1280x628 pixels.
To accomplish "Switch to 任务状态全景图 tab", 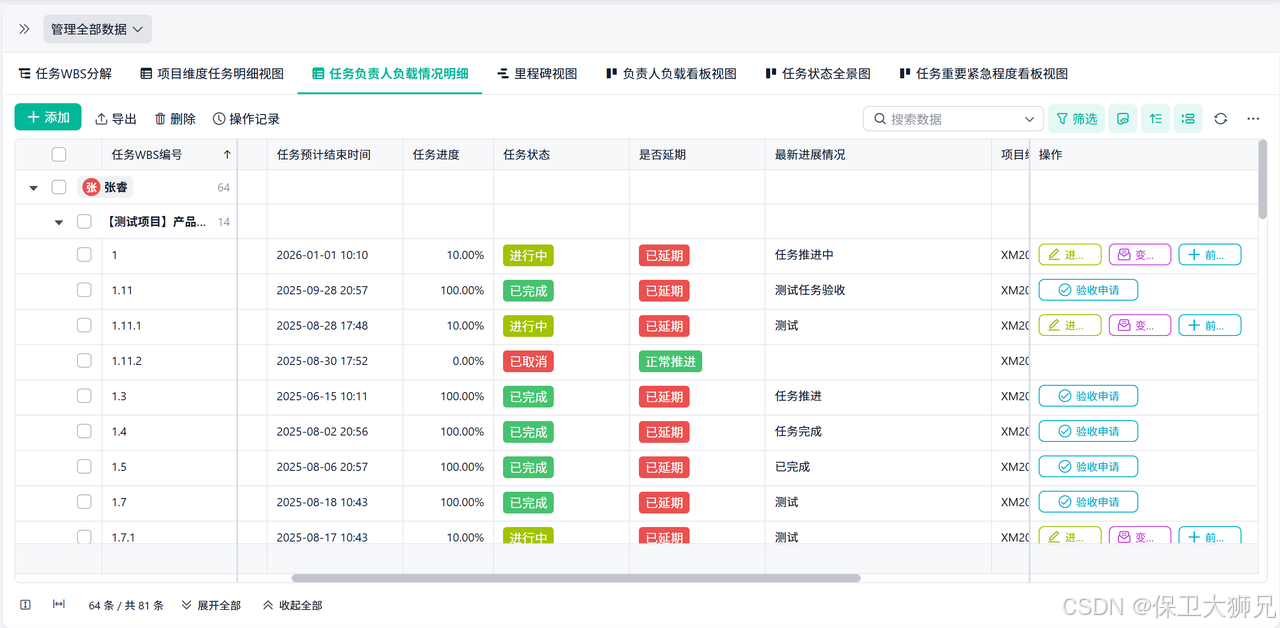I will coord(817,74).
